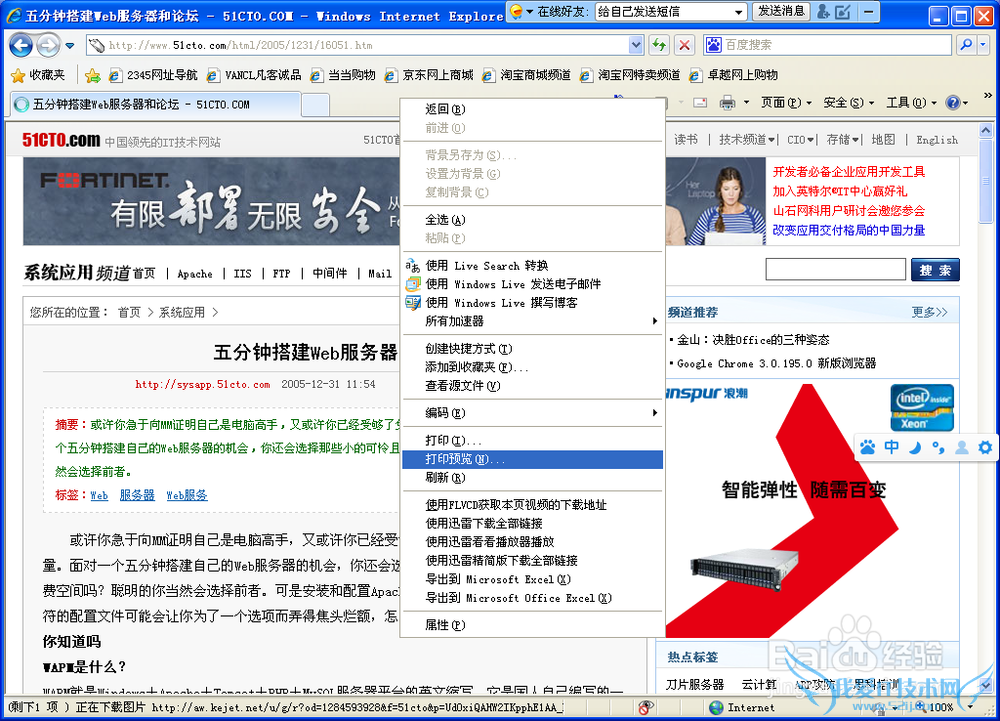Click the send message 发送消息 button
Viewport: 1000px width, 721px height.
click(x=781, y=11)
